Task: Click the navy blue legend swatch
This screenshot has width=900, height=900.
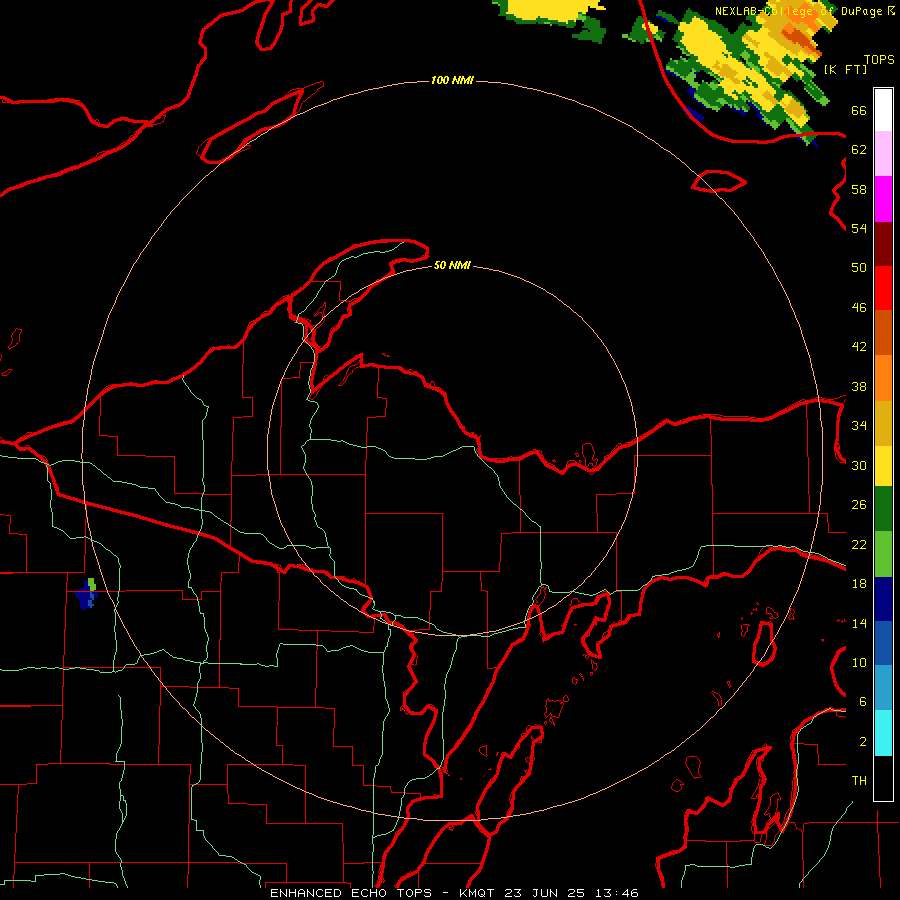Action: (x=883, y=599)
